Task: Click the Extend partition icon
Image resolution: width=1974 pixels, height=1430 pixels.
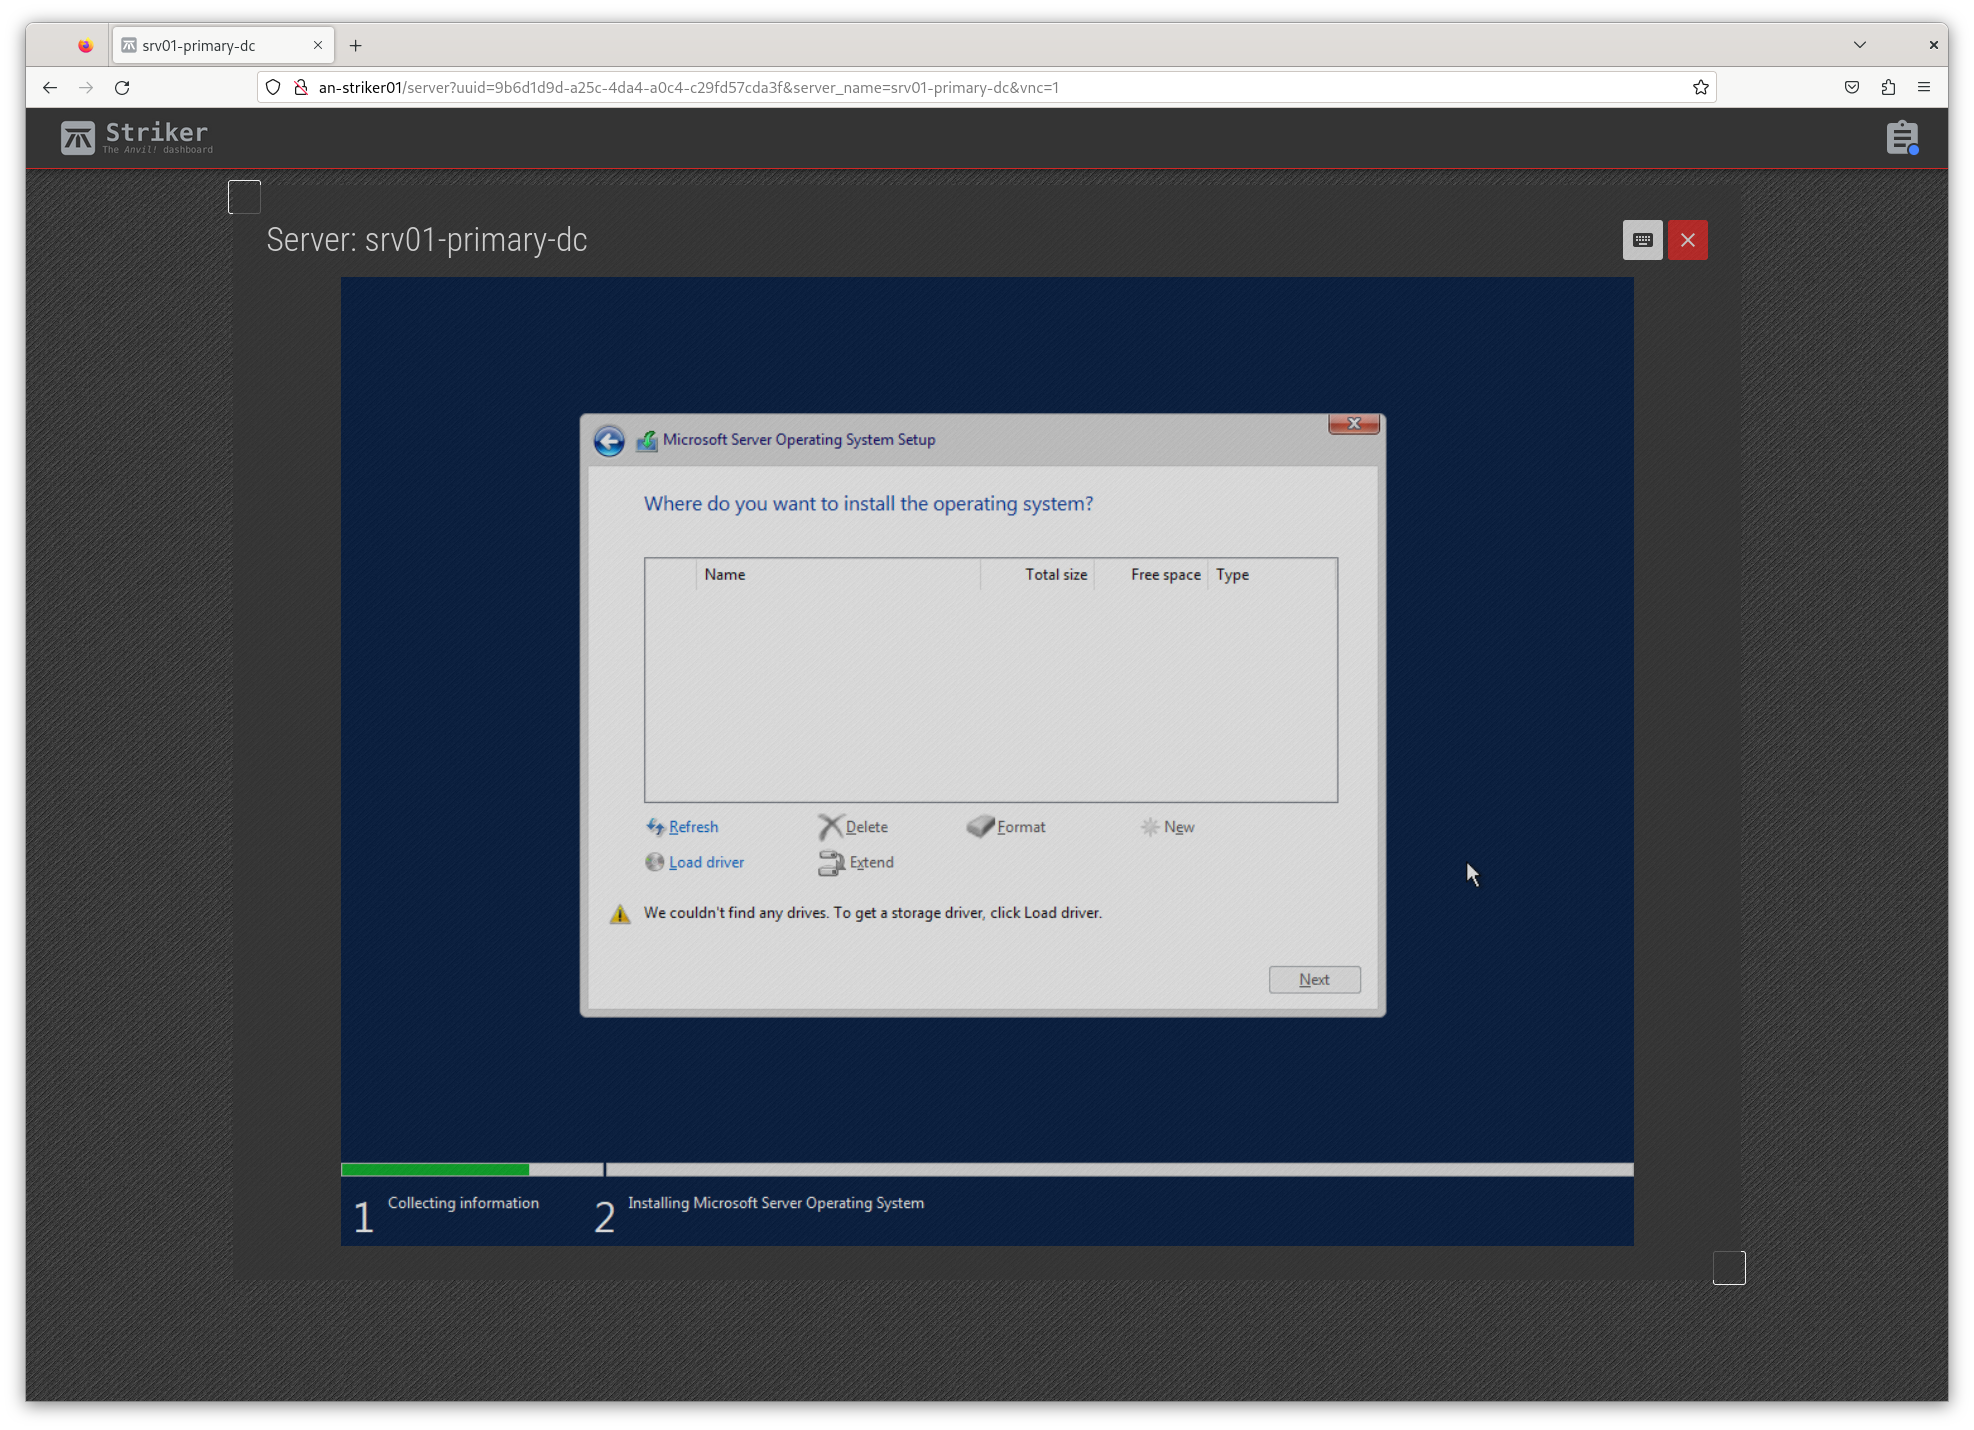Action: pos(831,863)
